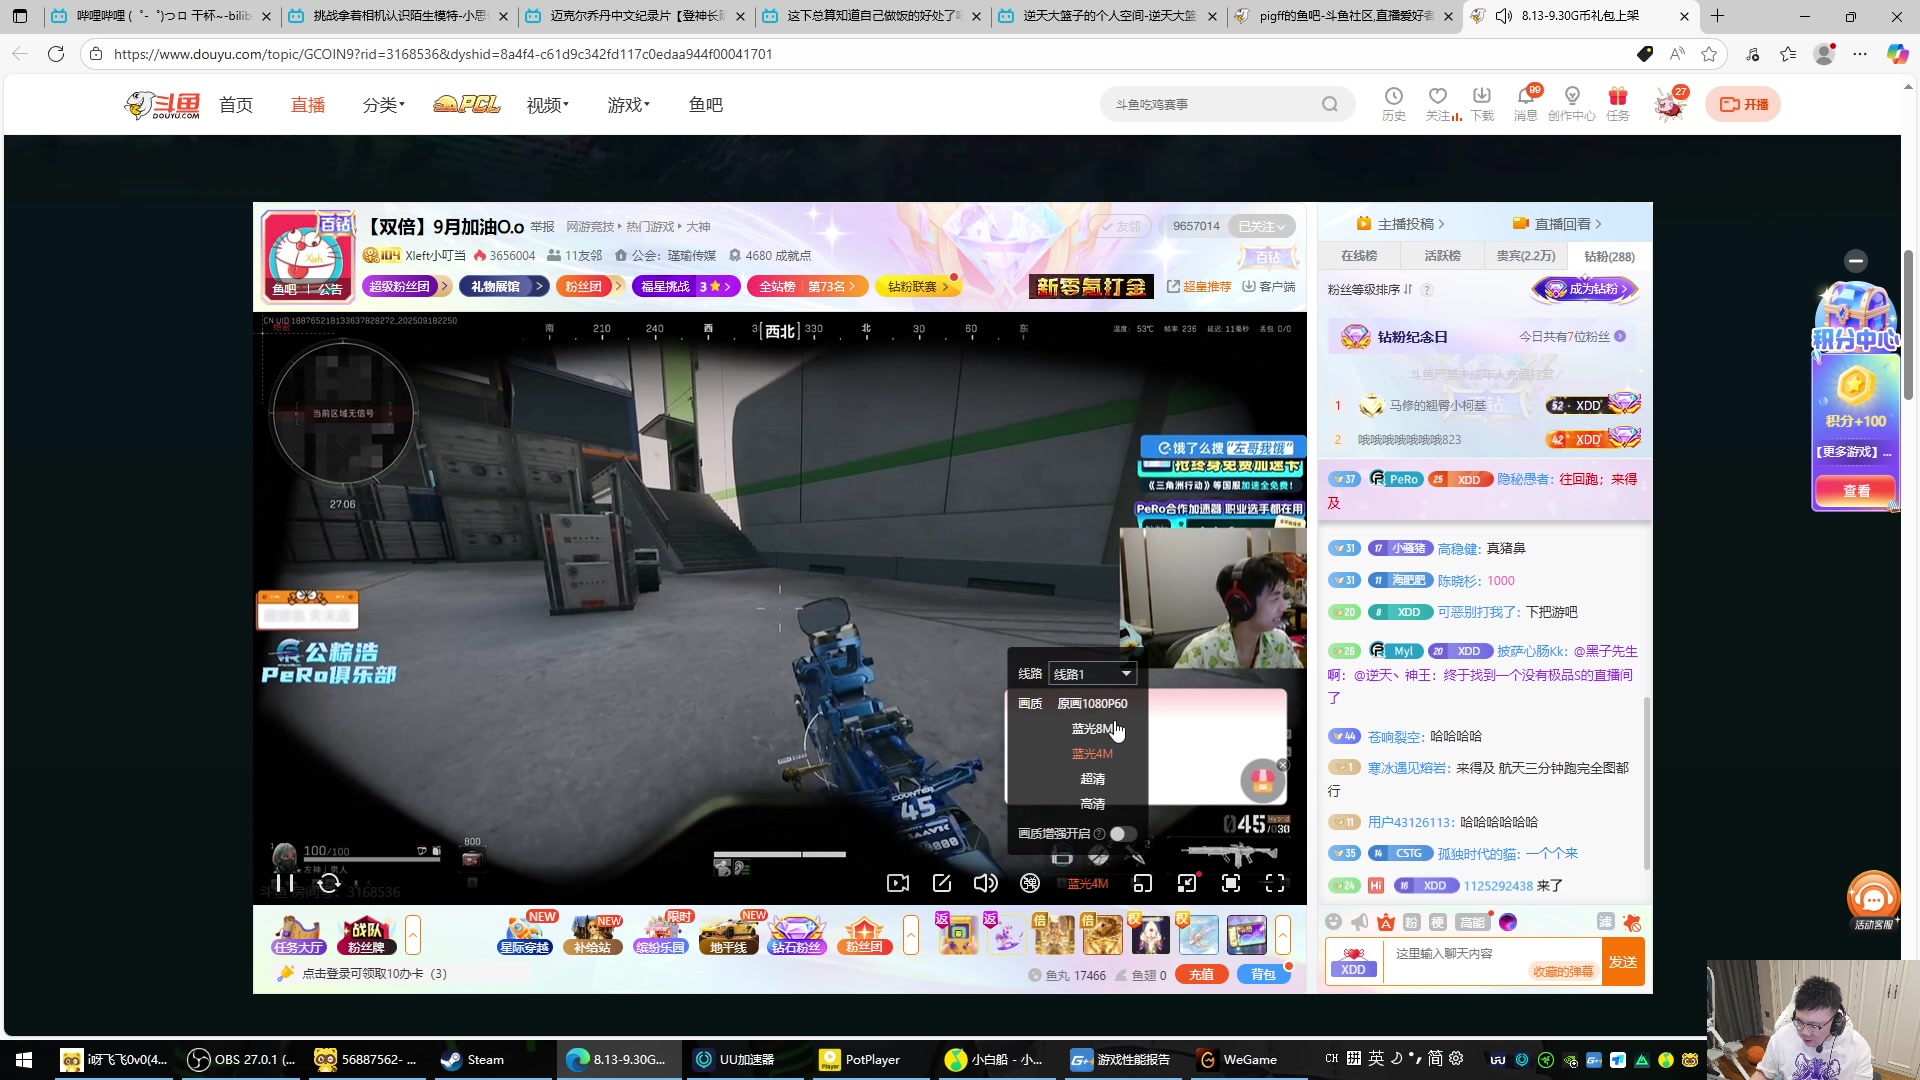
Task: Click 已关注 follow toggle button
Action: tap(1262, 226)
